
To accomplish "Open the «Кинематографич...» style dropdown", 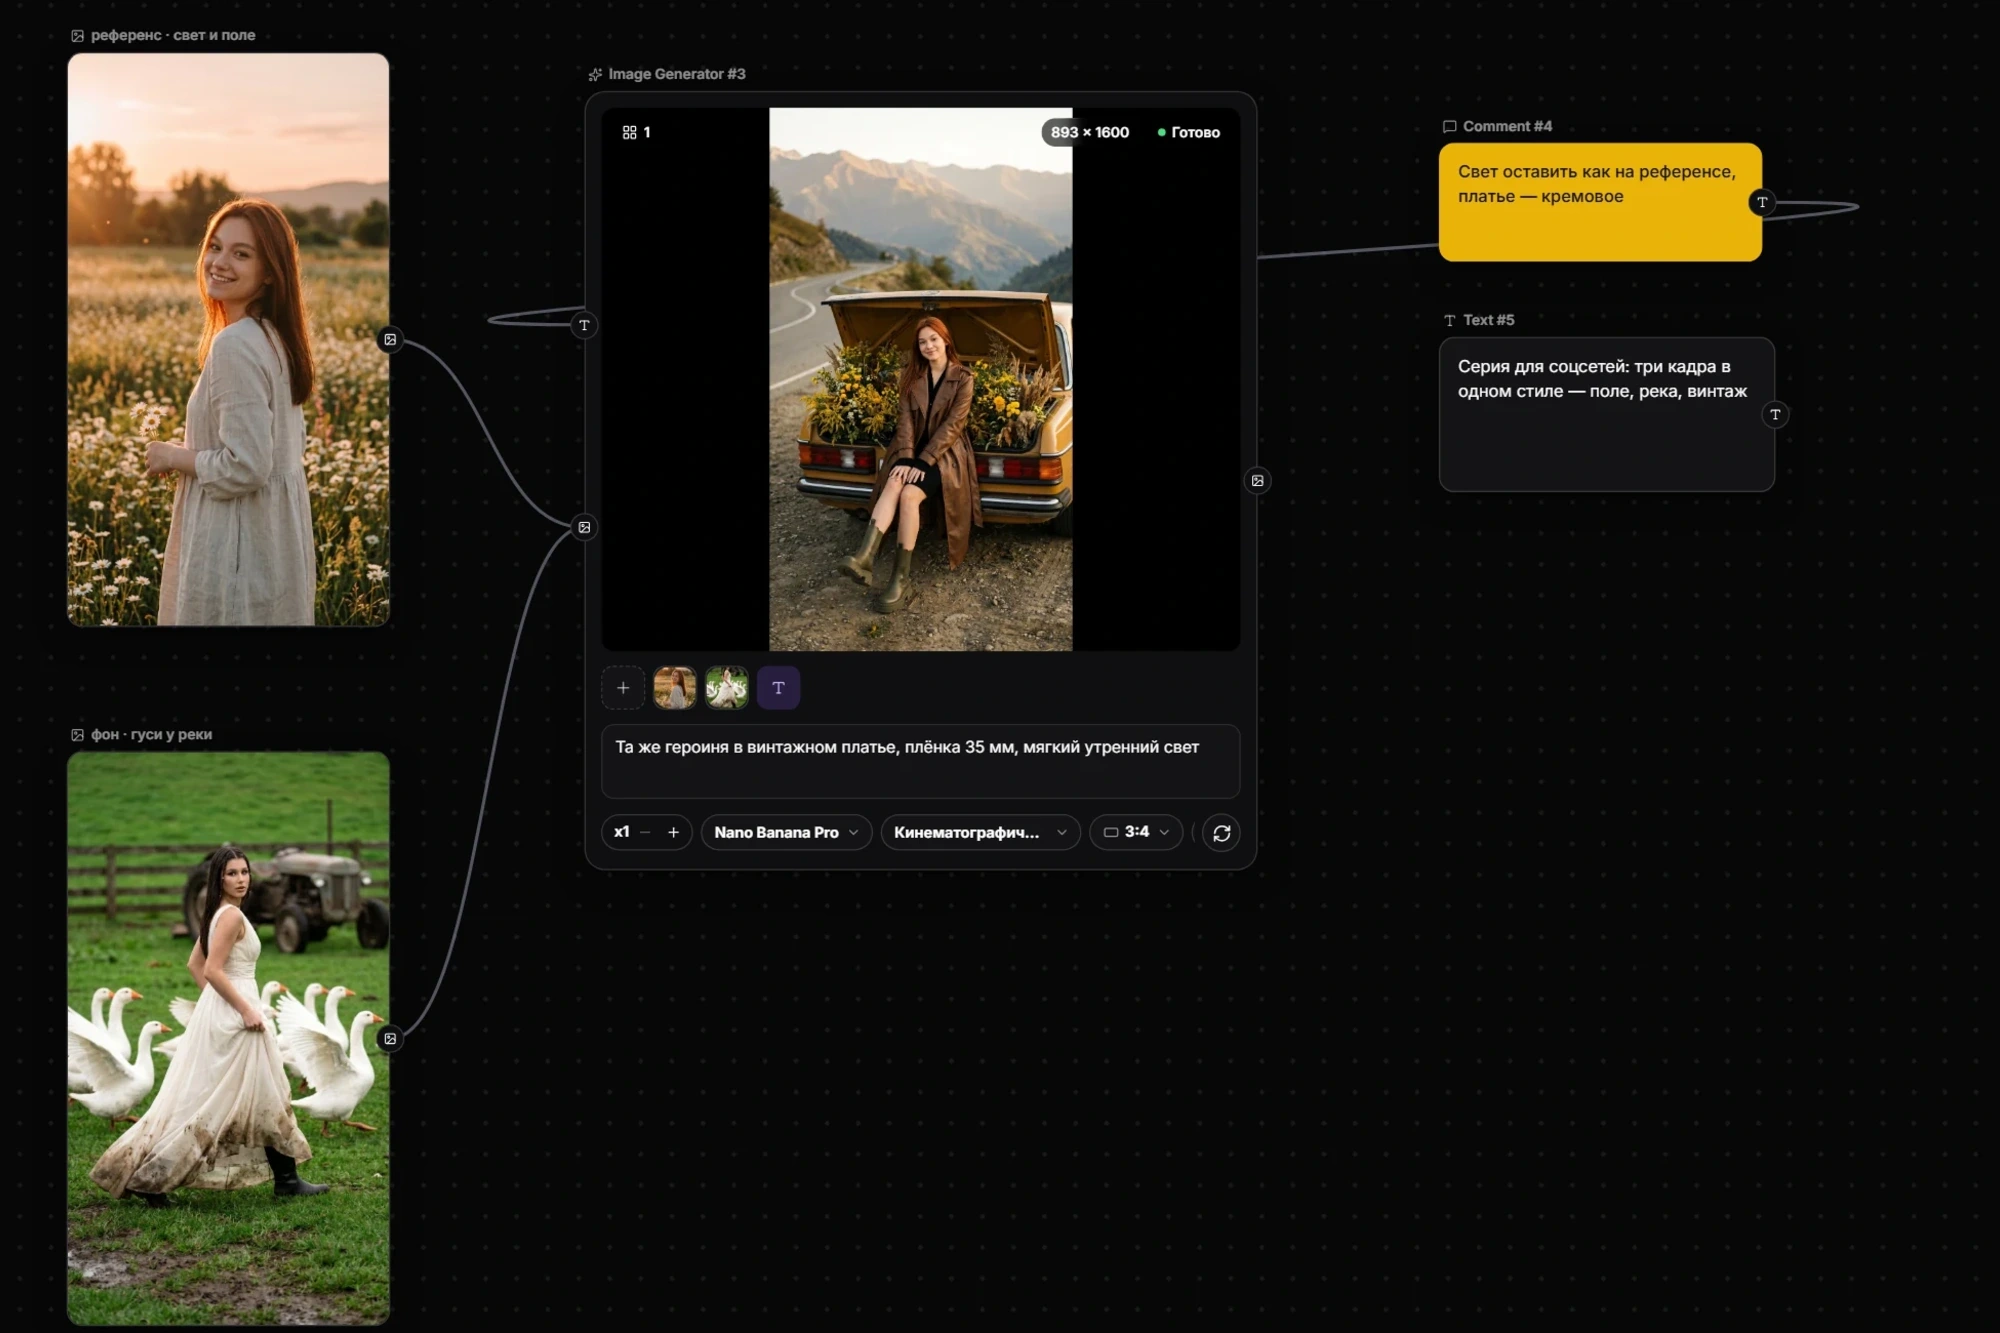I will [980, 832].
